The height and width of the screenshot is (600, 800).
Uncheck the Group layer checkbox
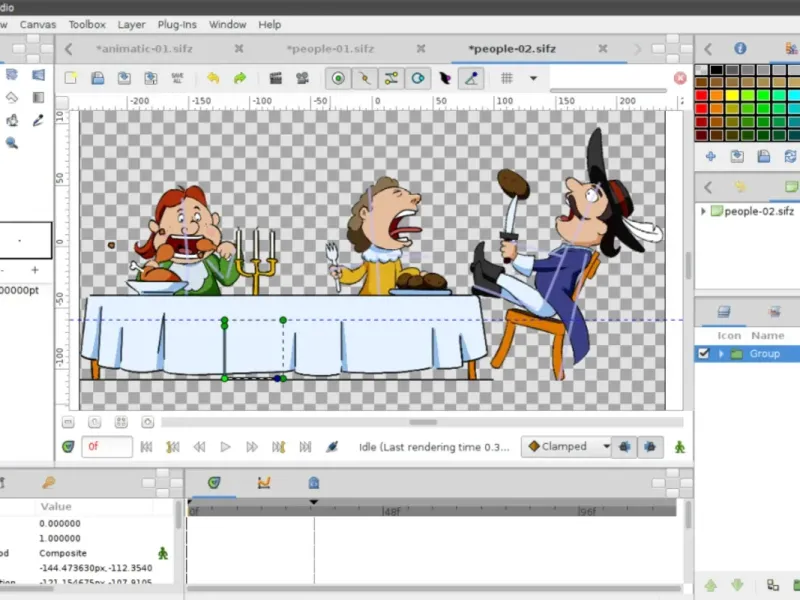[x=703, y=354]
